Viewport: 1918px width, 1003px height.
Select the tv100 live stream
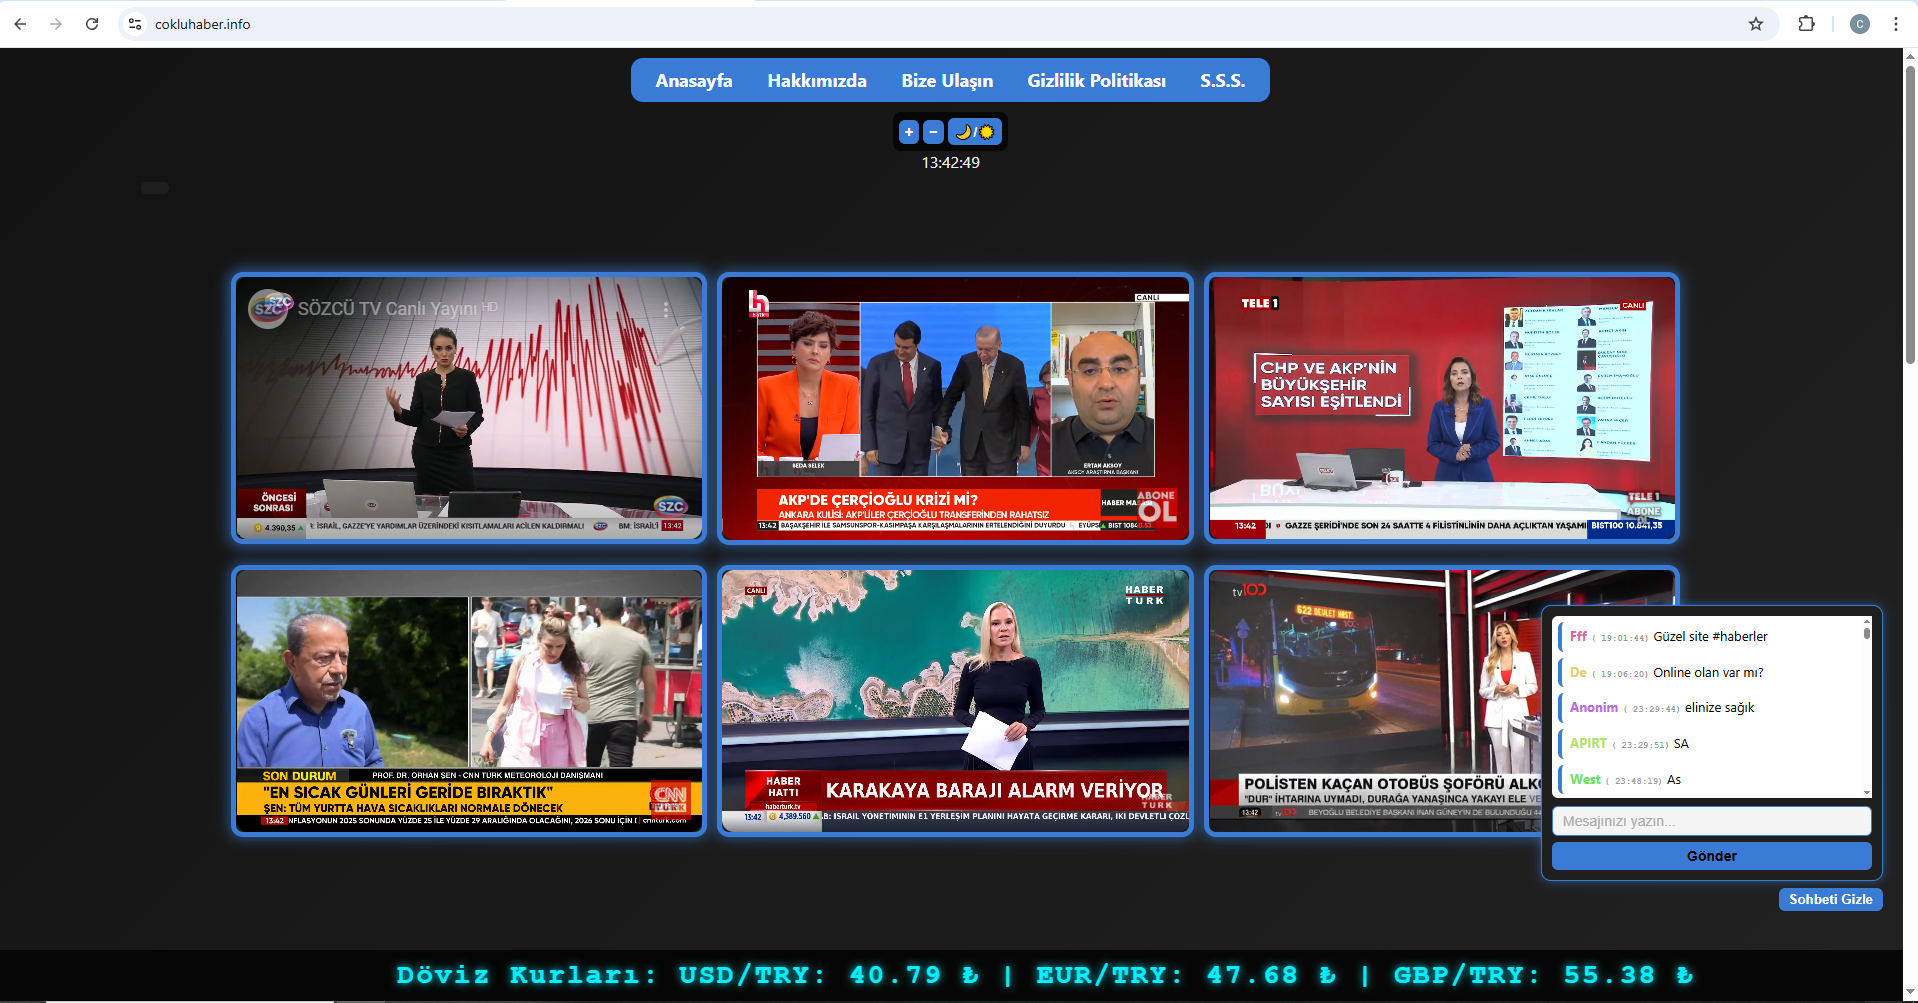pyautogui.click(x=1375, y=701)
